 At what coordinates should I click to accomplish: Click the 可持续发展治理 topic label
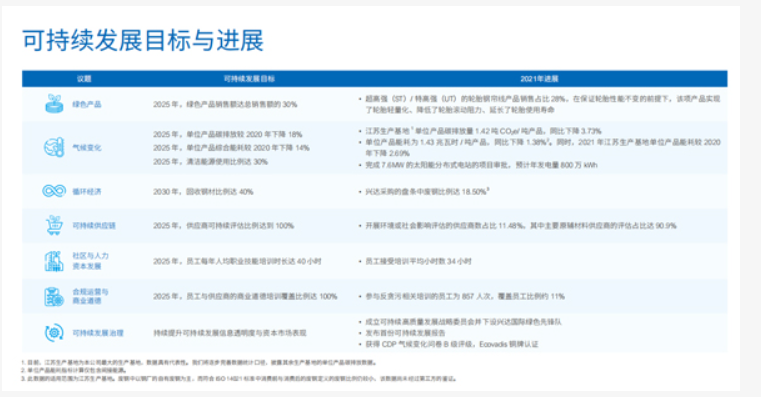coord(98,333)
